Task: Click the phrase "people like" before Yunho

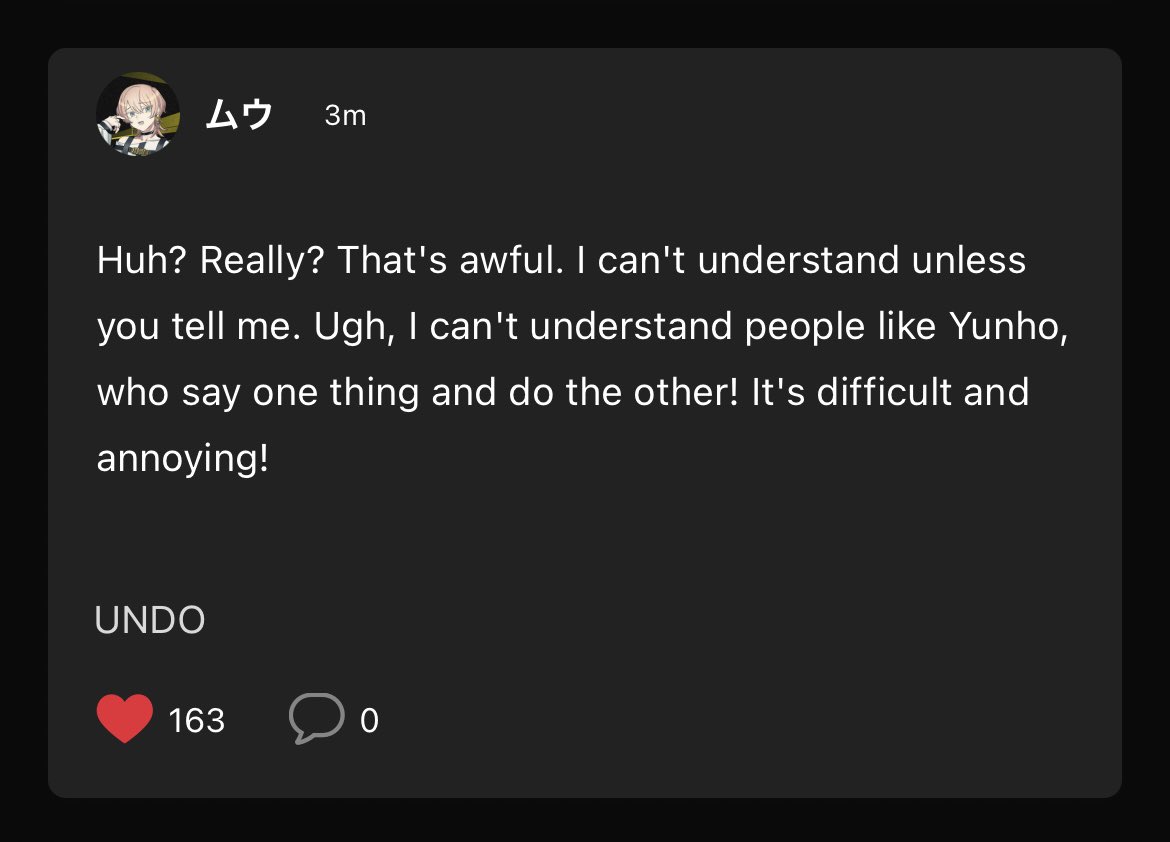Action: (x=840, y=327)
